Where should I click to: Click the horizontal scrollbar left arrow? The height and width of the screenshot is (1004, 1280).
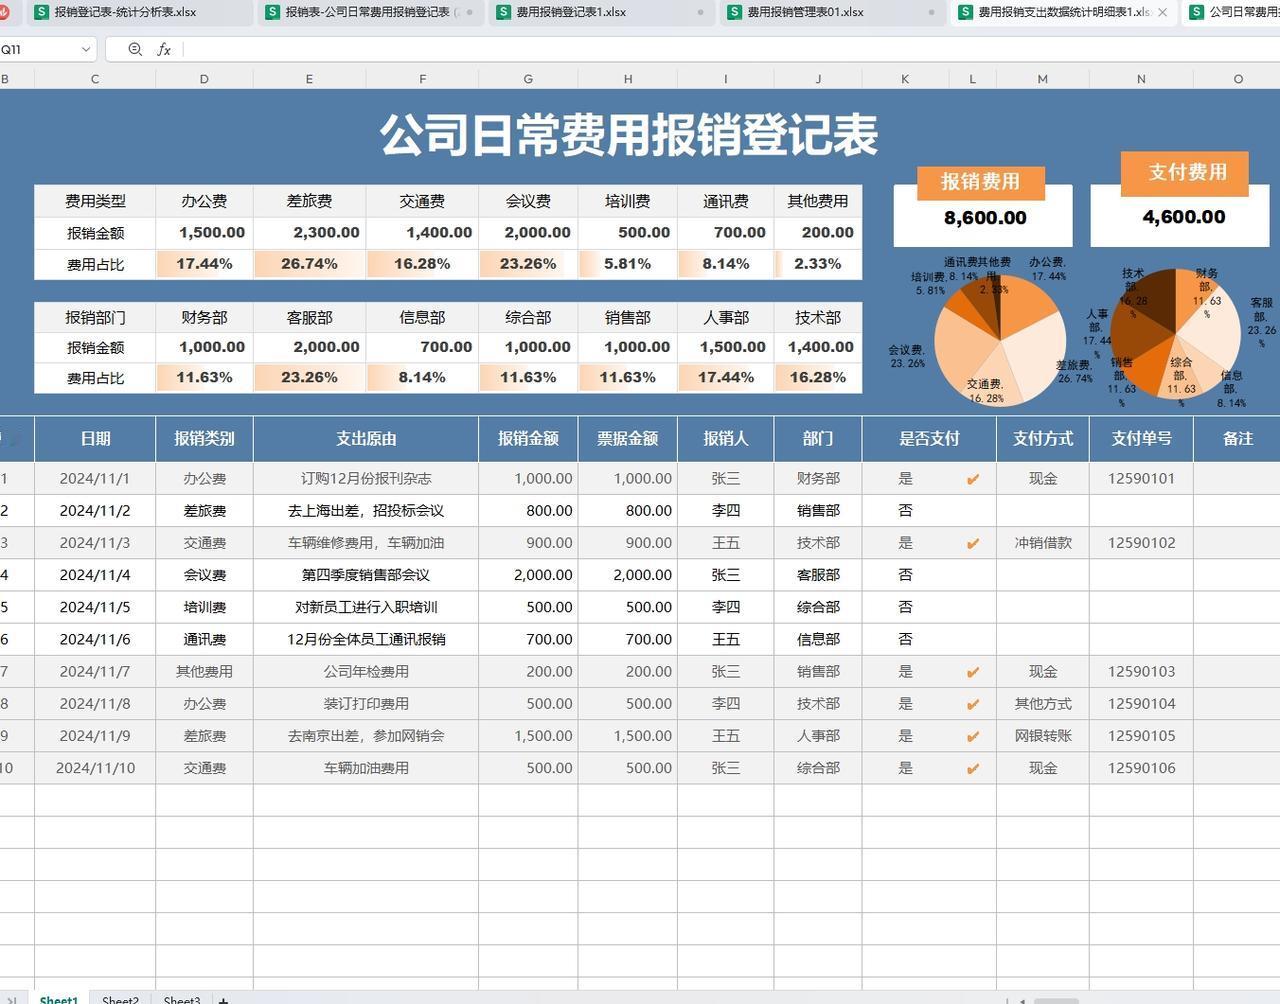pyautogui.click(x=1022, y=1000)
